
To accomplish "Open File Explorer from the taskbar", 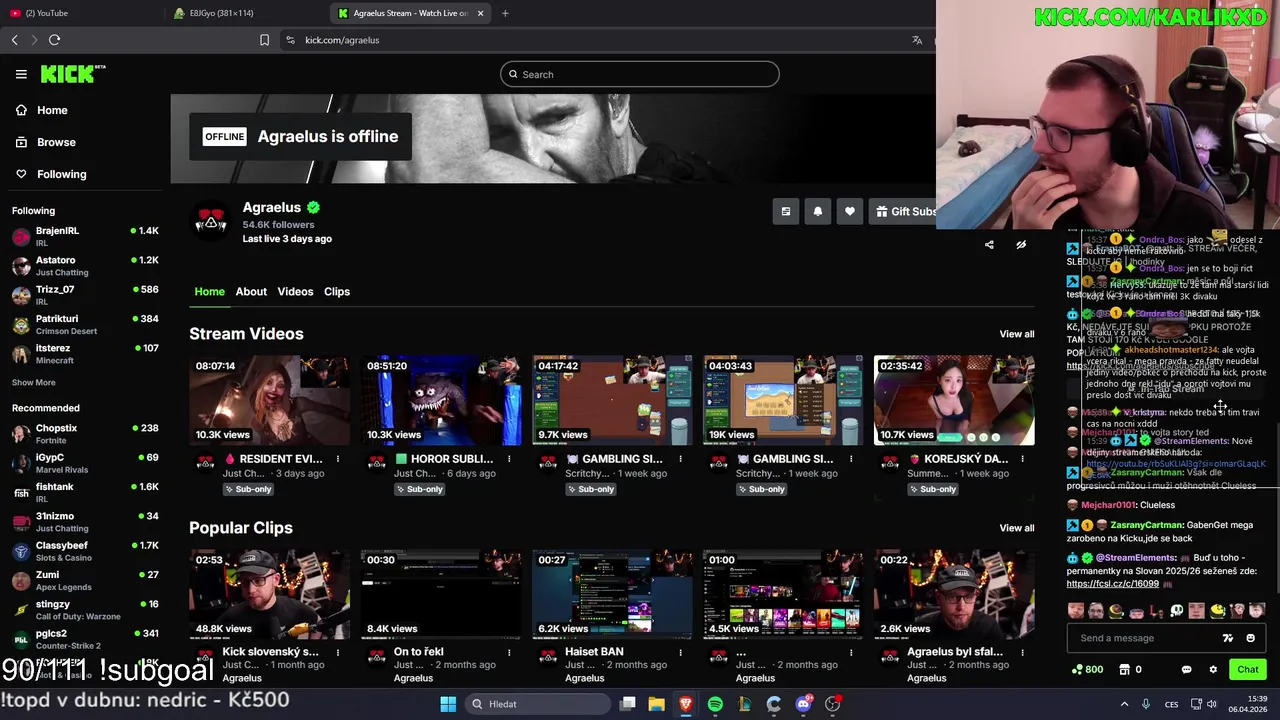I will 656,704.
